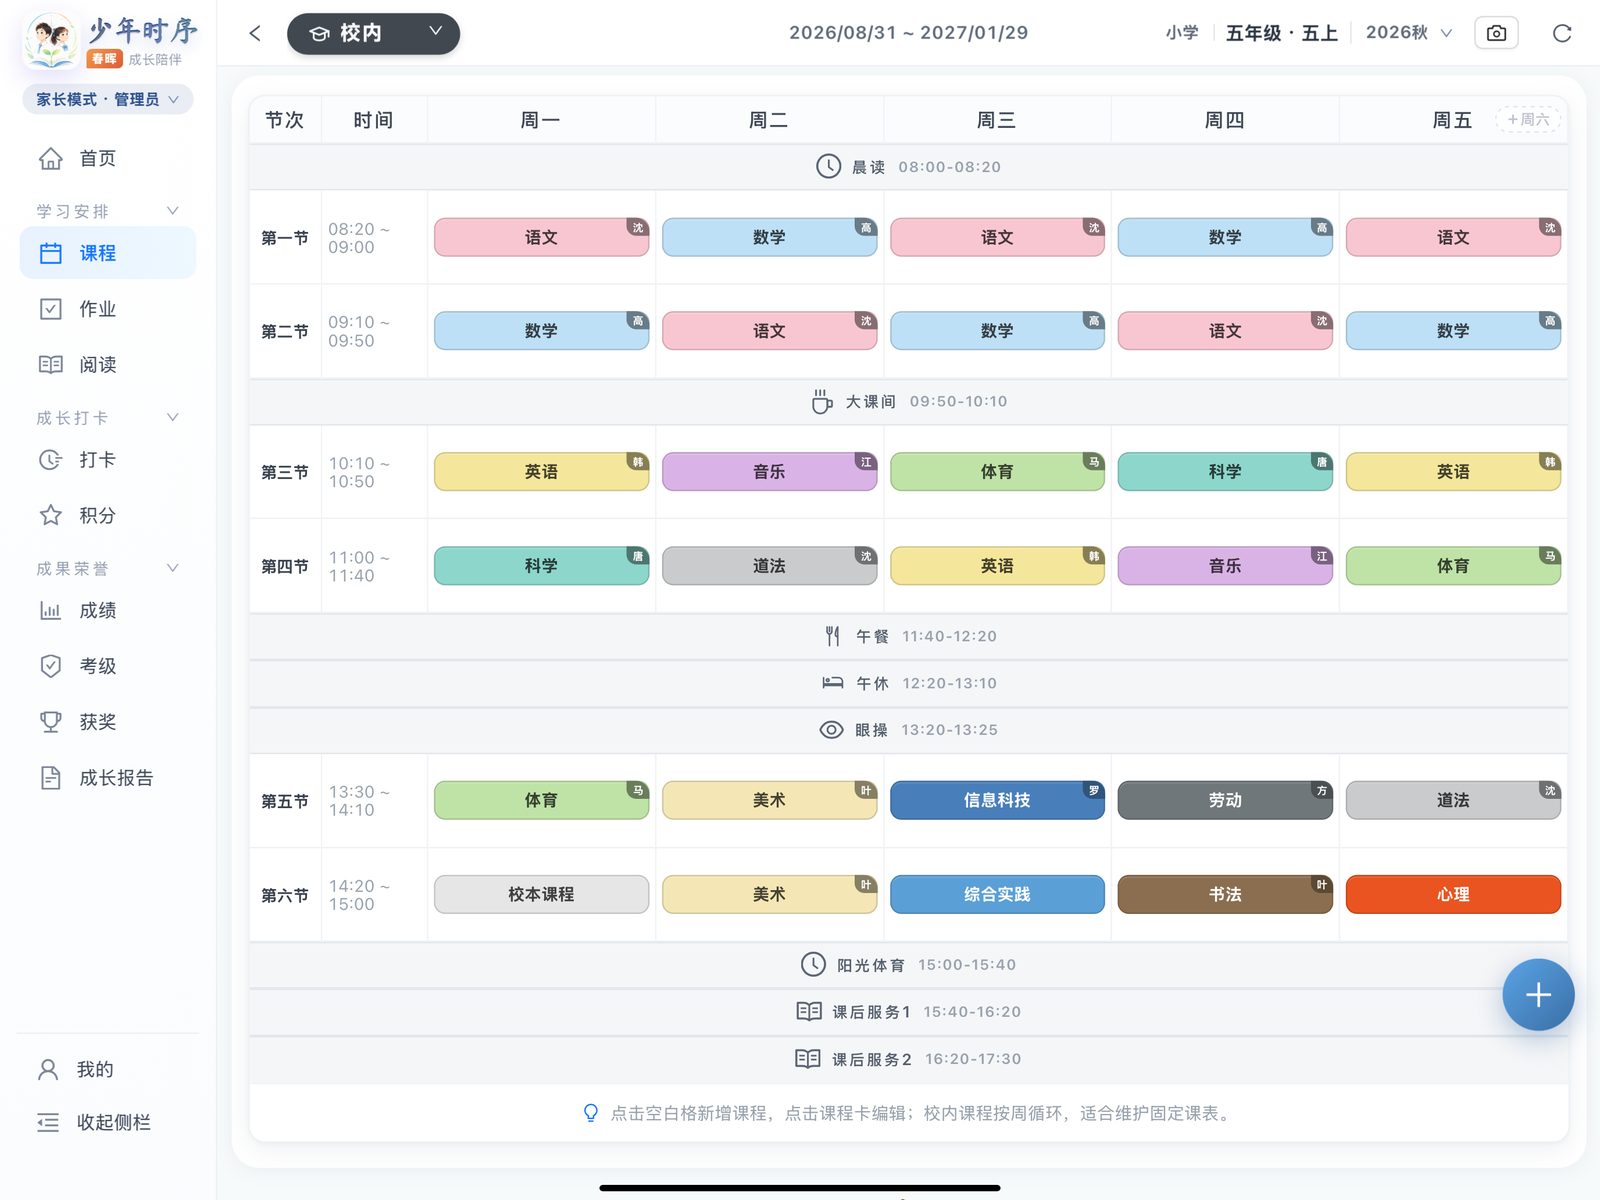This screenshot has width=1600, height=1200.
Task: Click the 午餐 11:40-12:20 row
Action: 908,636
